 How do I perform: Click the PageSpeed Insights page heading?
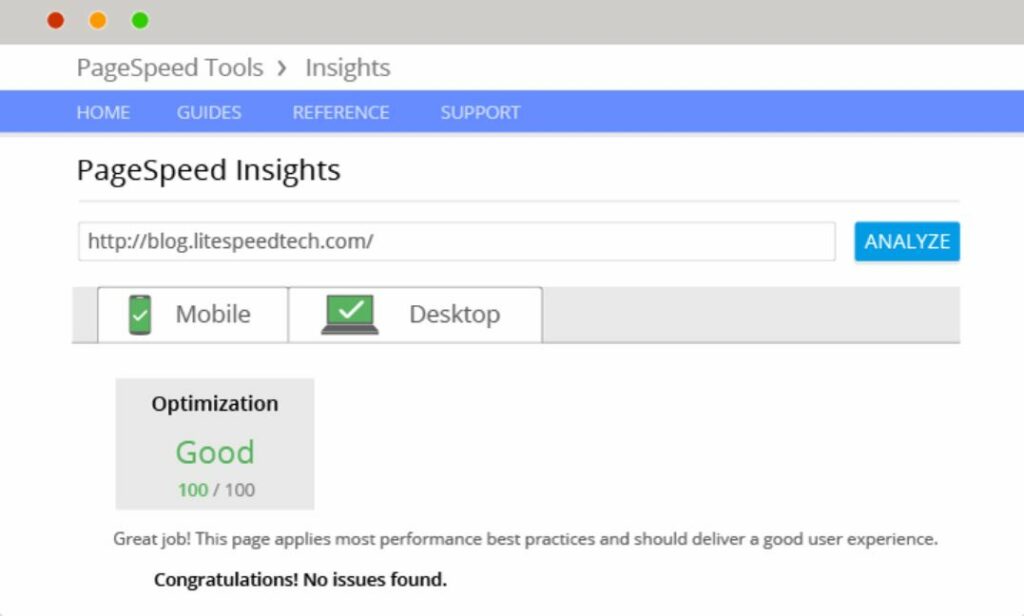coord(208,170)
